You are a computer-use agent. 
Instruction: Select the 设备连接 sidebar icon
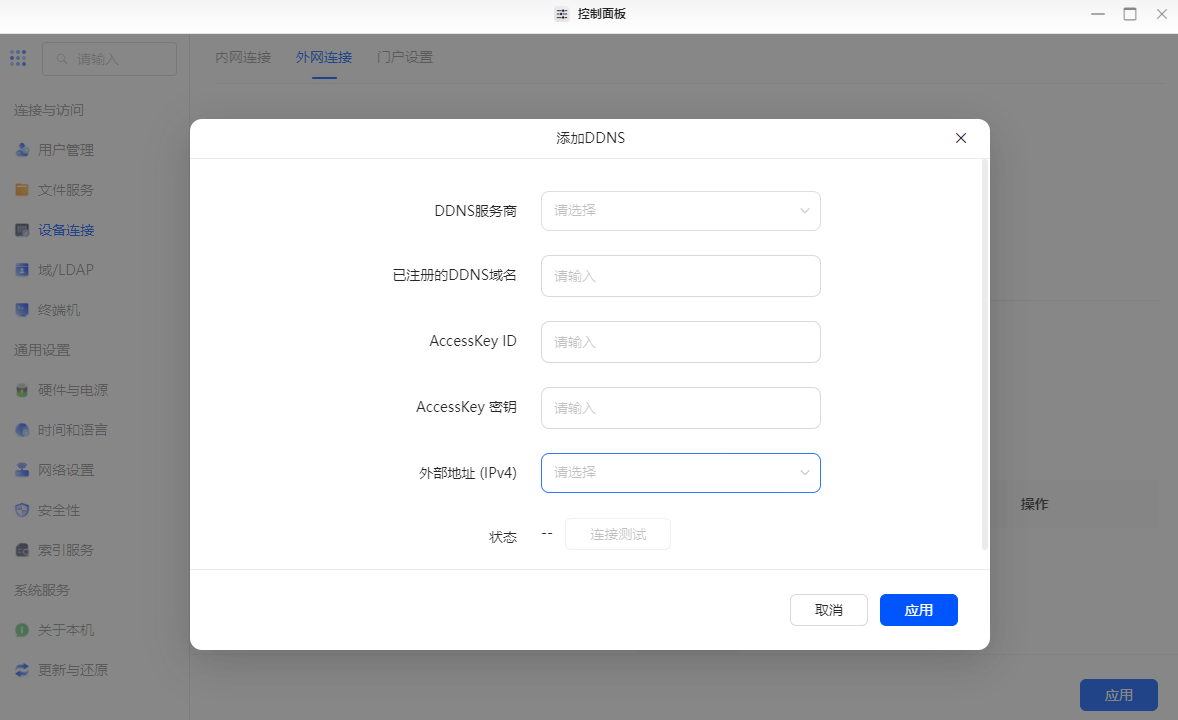click(23, 230)
